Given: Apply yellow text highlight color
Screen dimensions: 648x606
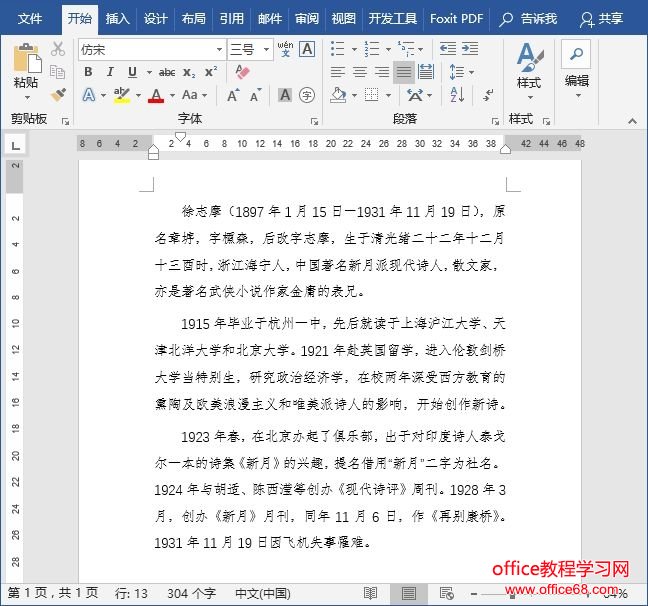Looking at the screenshot, I should click(x=122, y=95).
